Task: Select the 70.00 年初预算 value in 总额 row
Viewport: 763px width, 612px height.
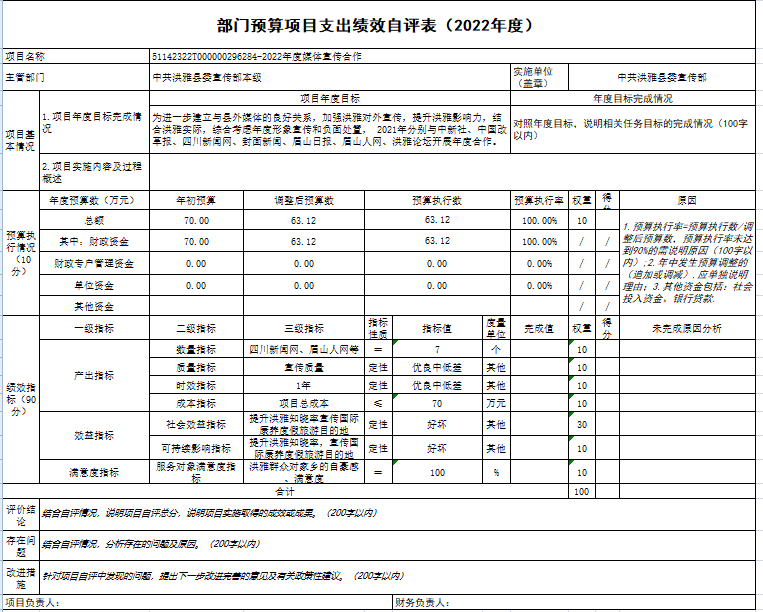Action: point(196,220)
